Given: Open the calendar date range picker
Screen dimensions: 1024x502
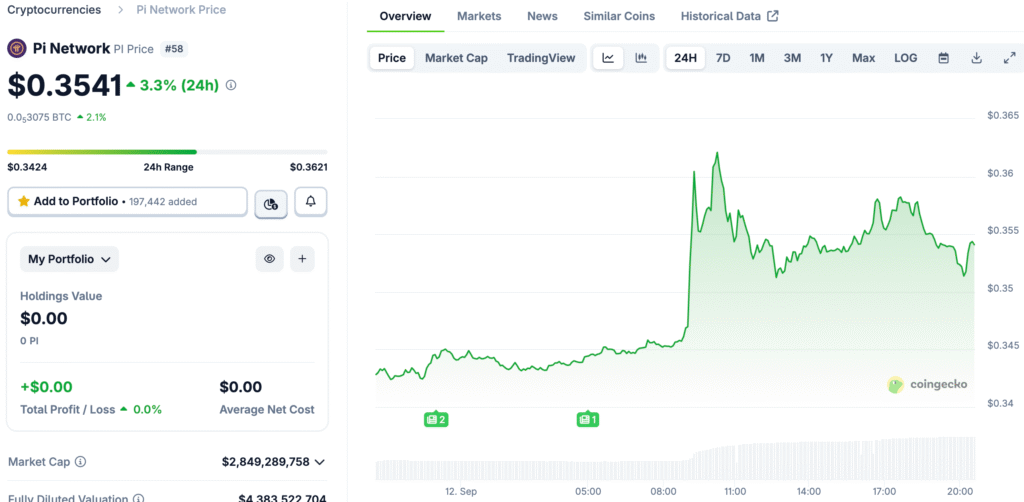Looking at the screenshot, I should pos(943,58).
